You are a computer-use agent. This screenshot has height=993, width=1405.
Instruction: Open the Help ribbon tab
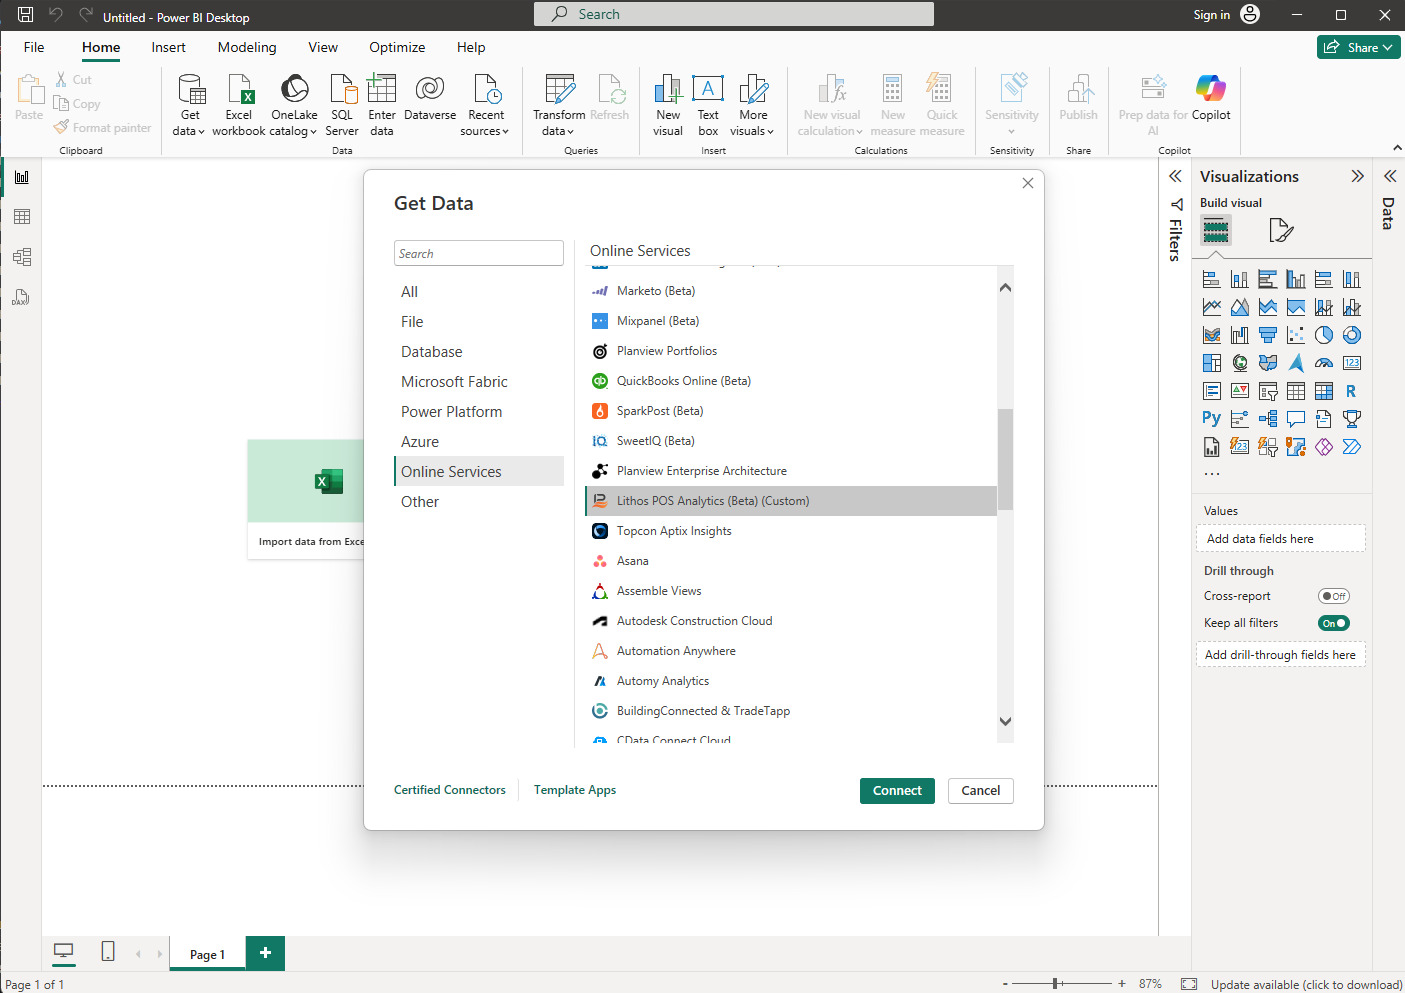tap(471, 47)
